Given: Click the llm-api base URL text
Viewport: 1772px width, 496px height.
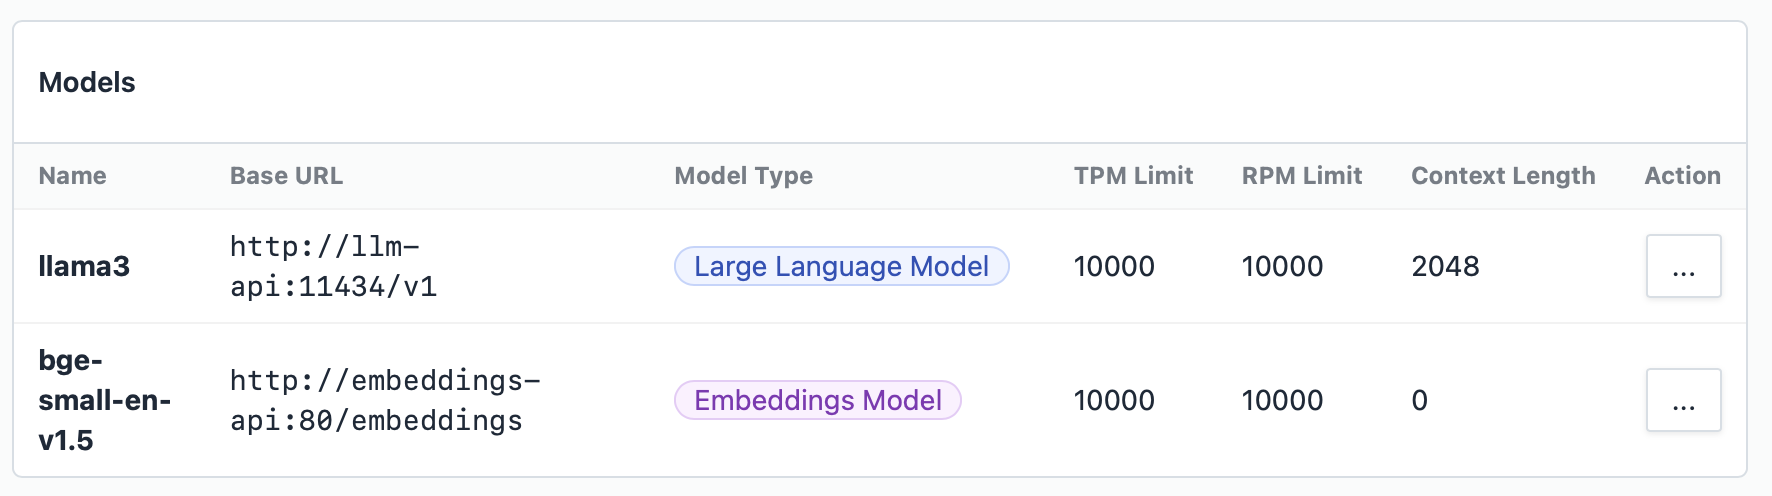Looking at the screenshot, I should tap(333, 266).
